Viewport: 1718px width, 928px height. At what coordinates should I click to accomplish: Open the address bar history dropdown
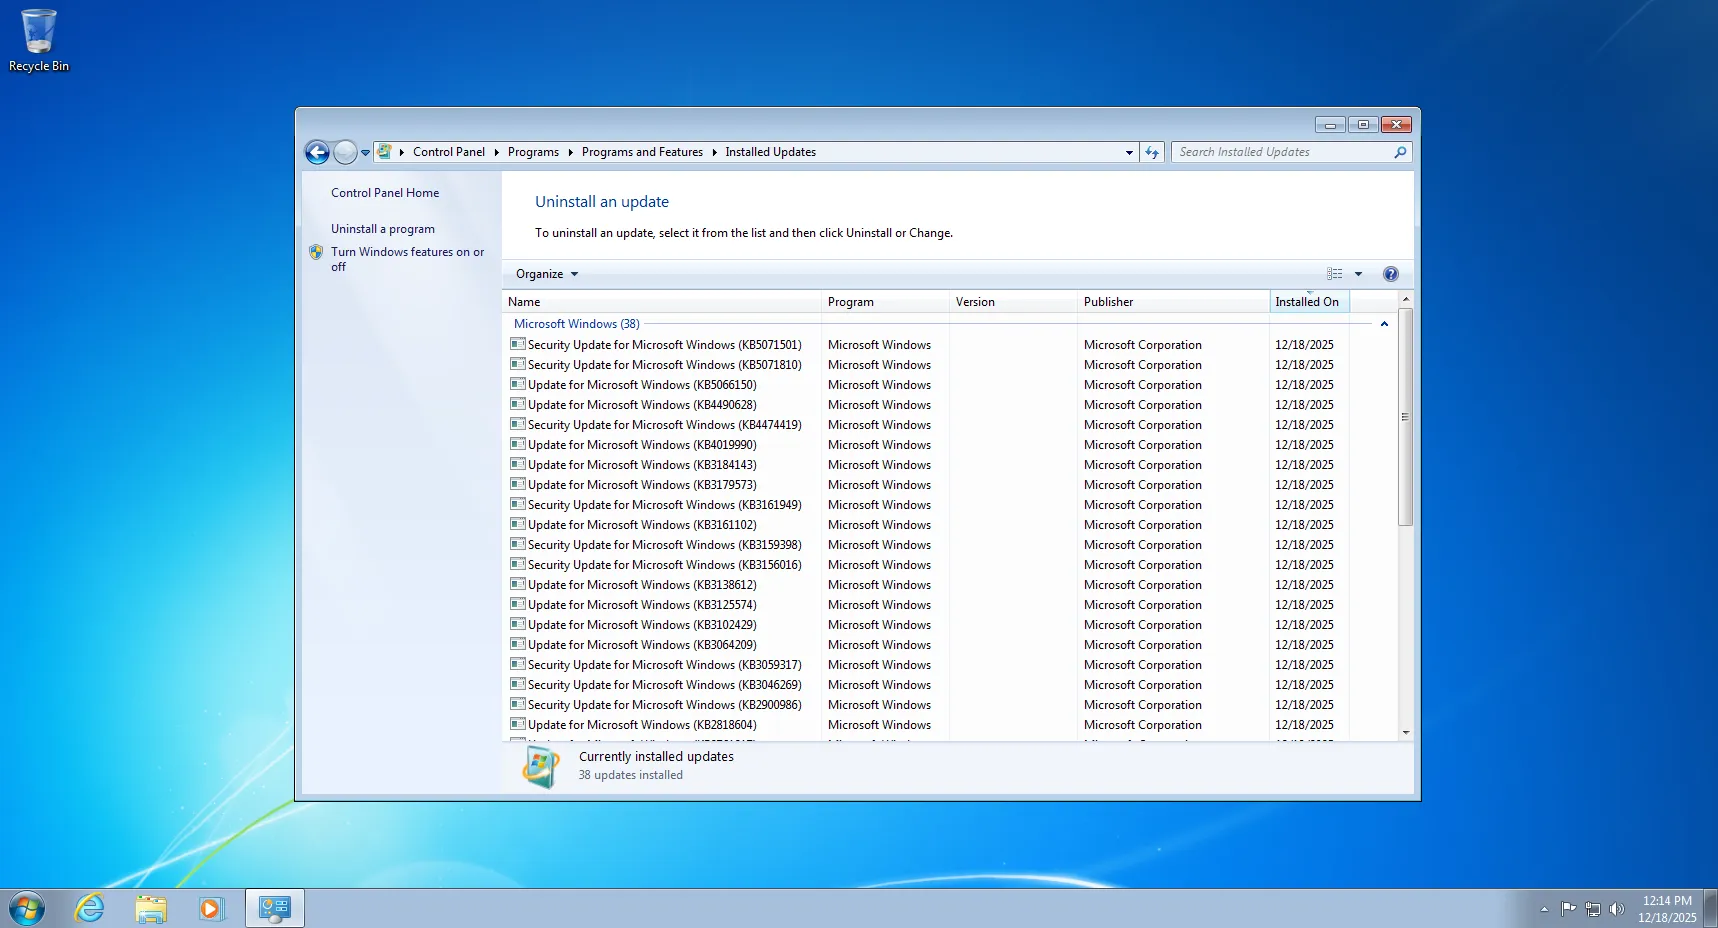[x=1129, y=152]
